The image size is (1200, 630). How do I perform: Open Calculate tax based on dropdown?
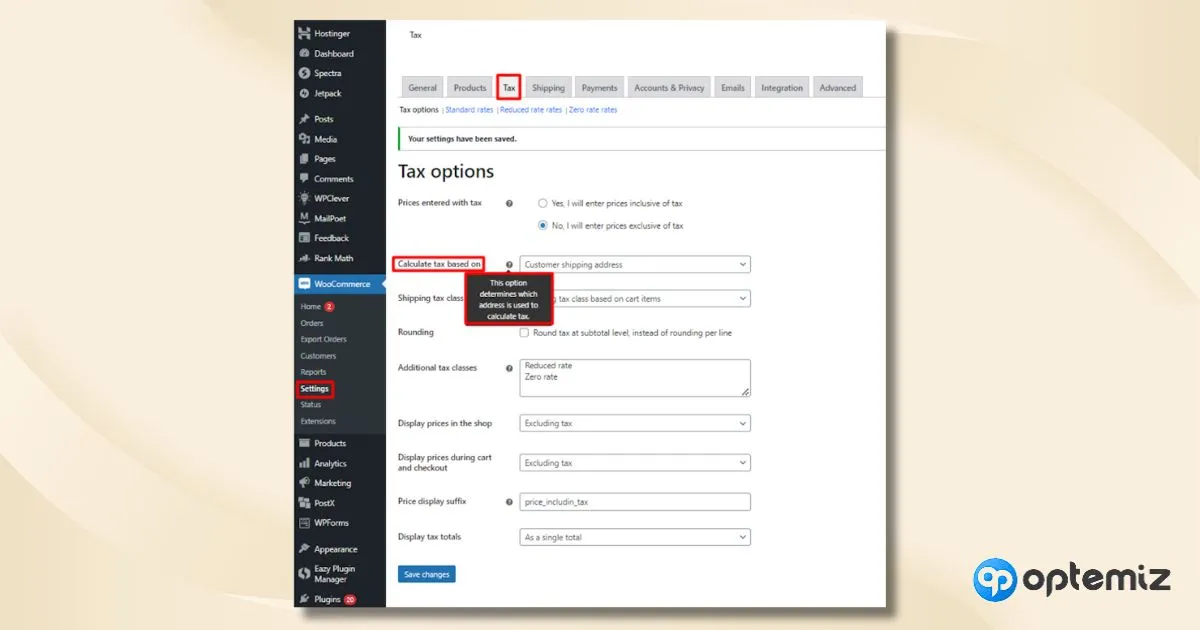coord(635,265)
